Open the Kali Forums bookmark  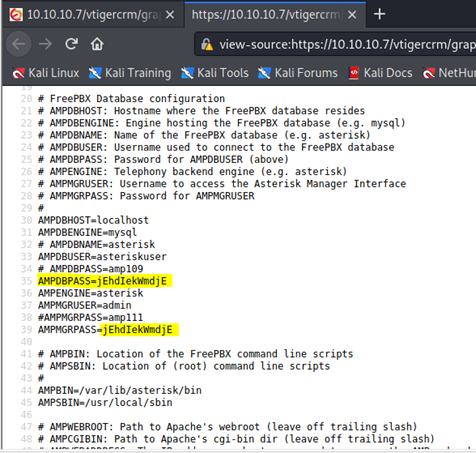click(298, 73)
